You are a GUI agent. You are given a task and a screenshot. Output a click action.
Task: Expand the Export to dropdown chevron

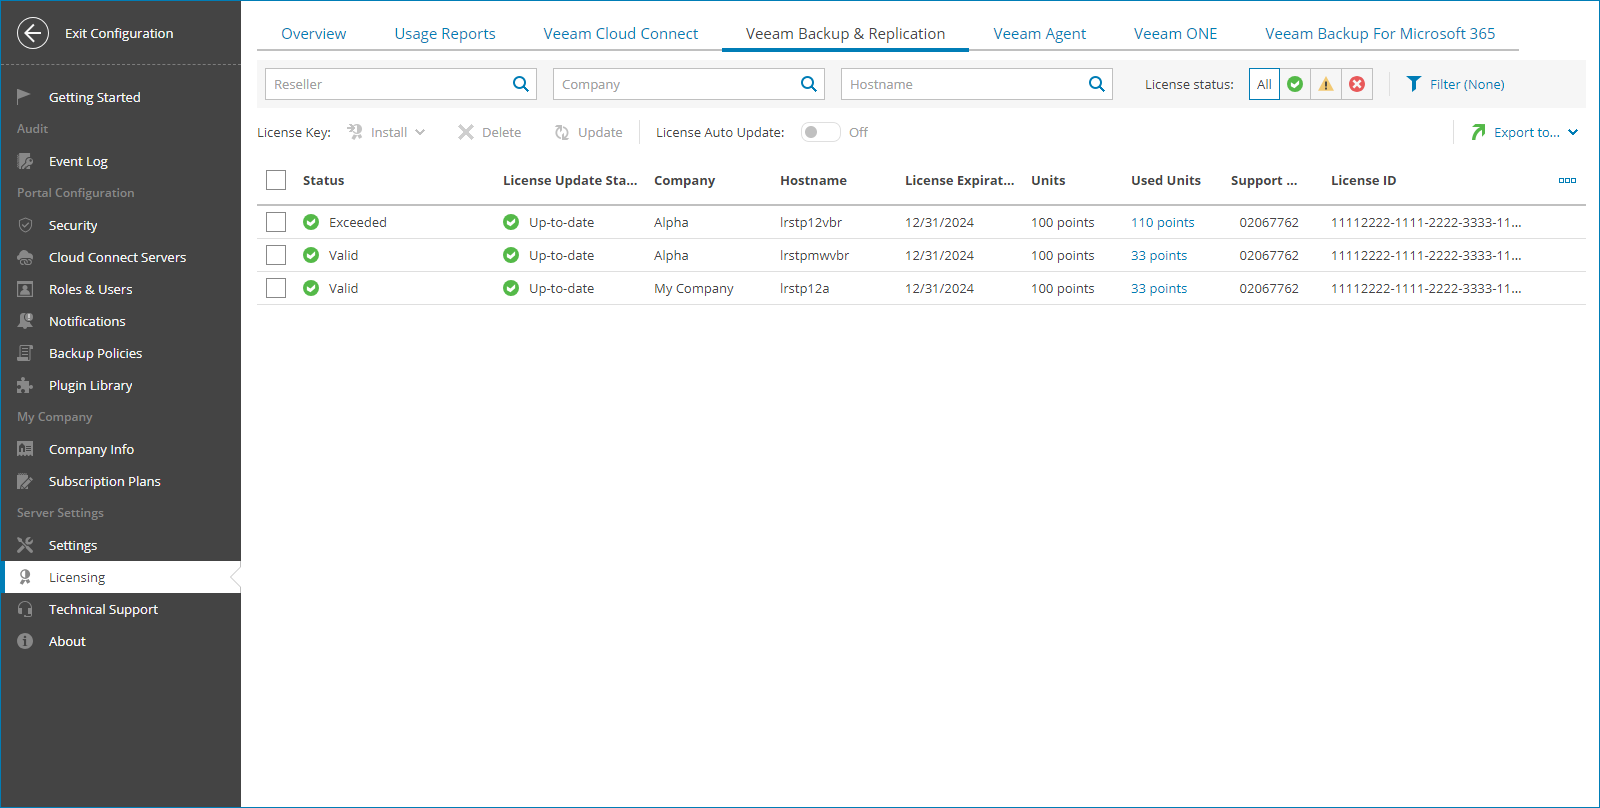[1573, 132]
